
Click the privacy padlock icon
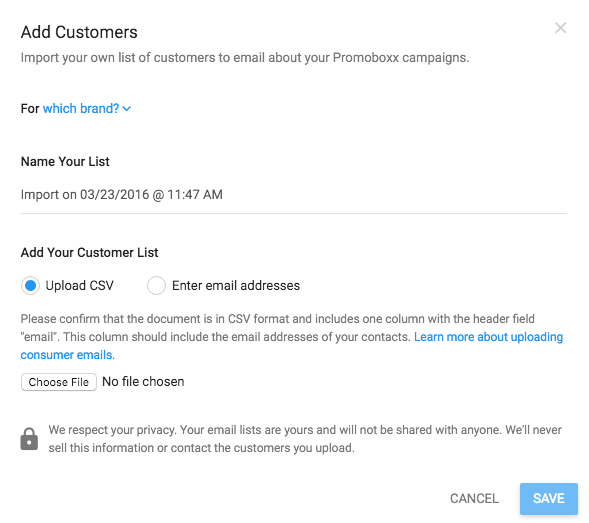click(x=29, y=438)
